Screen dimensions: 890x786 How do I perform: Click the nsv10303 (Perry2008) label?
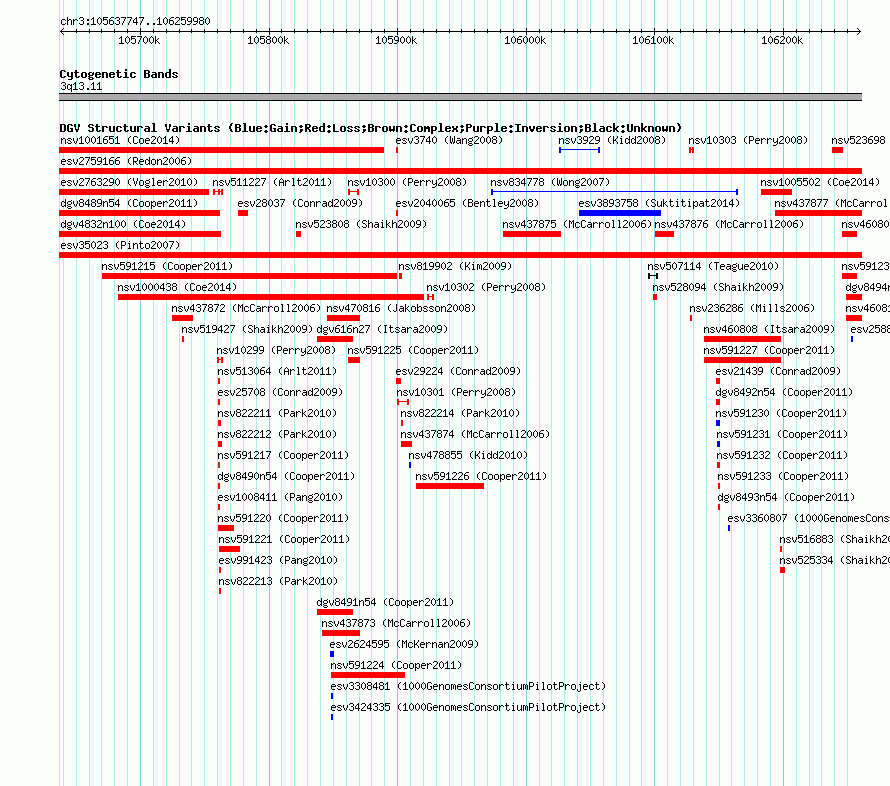[748, 140]
